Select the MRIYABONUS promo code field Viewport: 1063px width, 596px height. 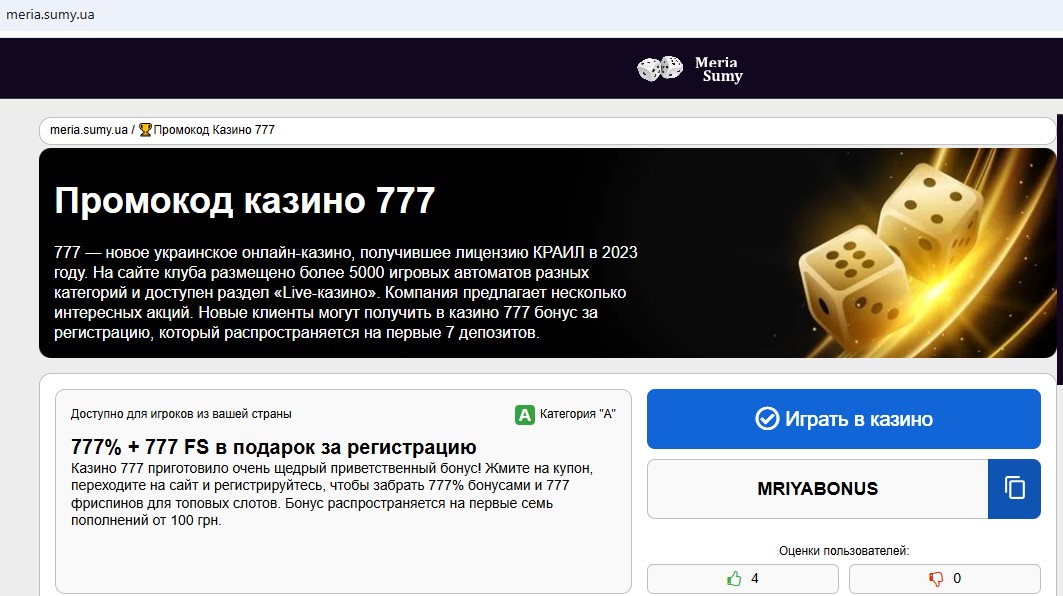point(817,489)
